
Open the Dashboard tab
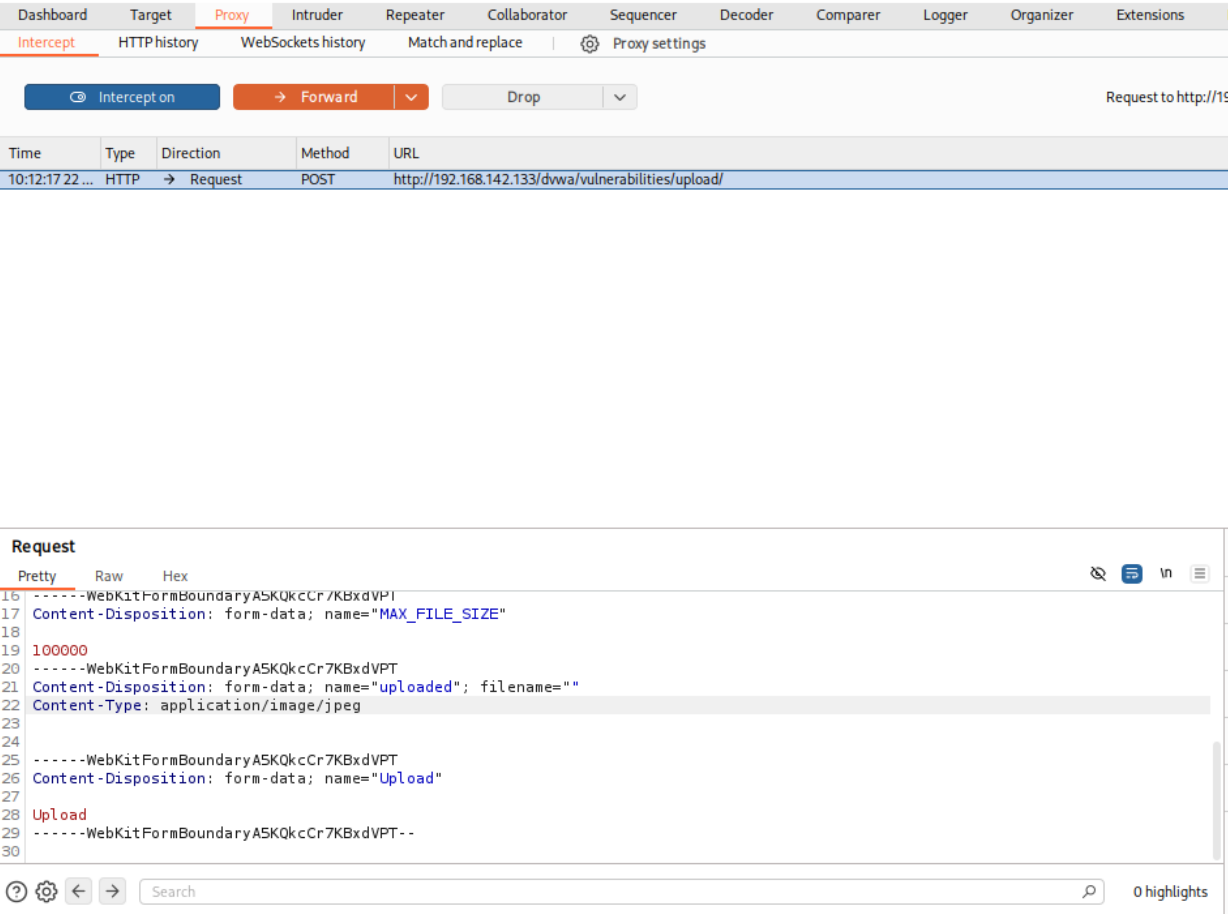pyautogui.click(x=52, y=15)
